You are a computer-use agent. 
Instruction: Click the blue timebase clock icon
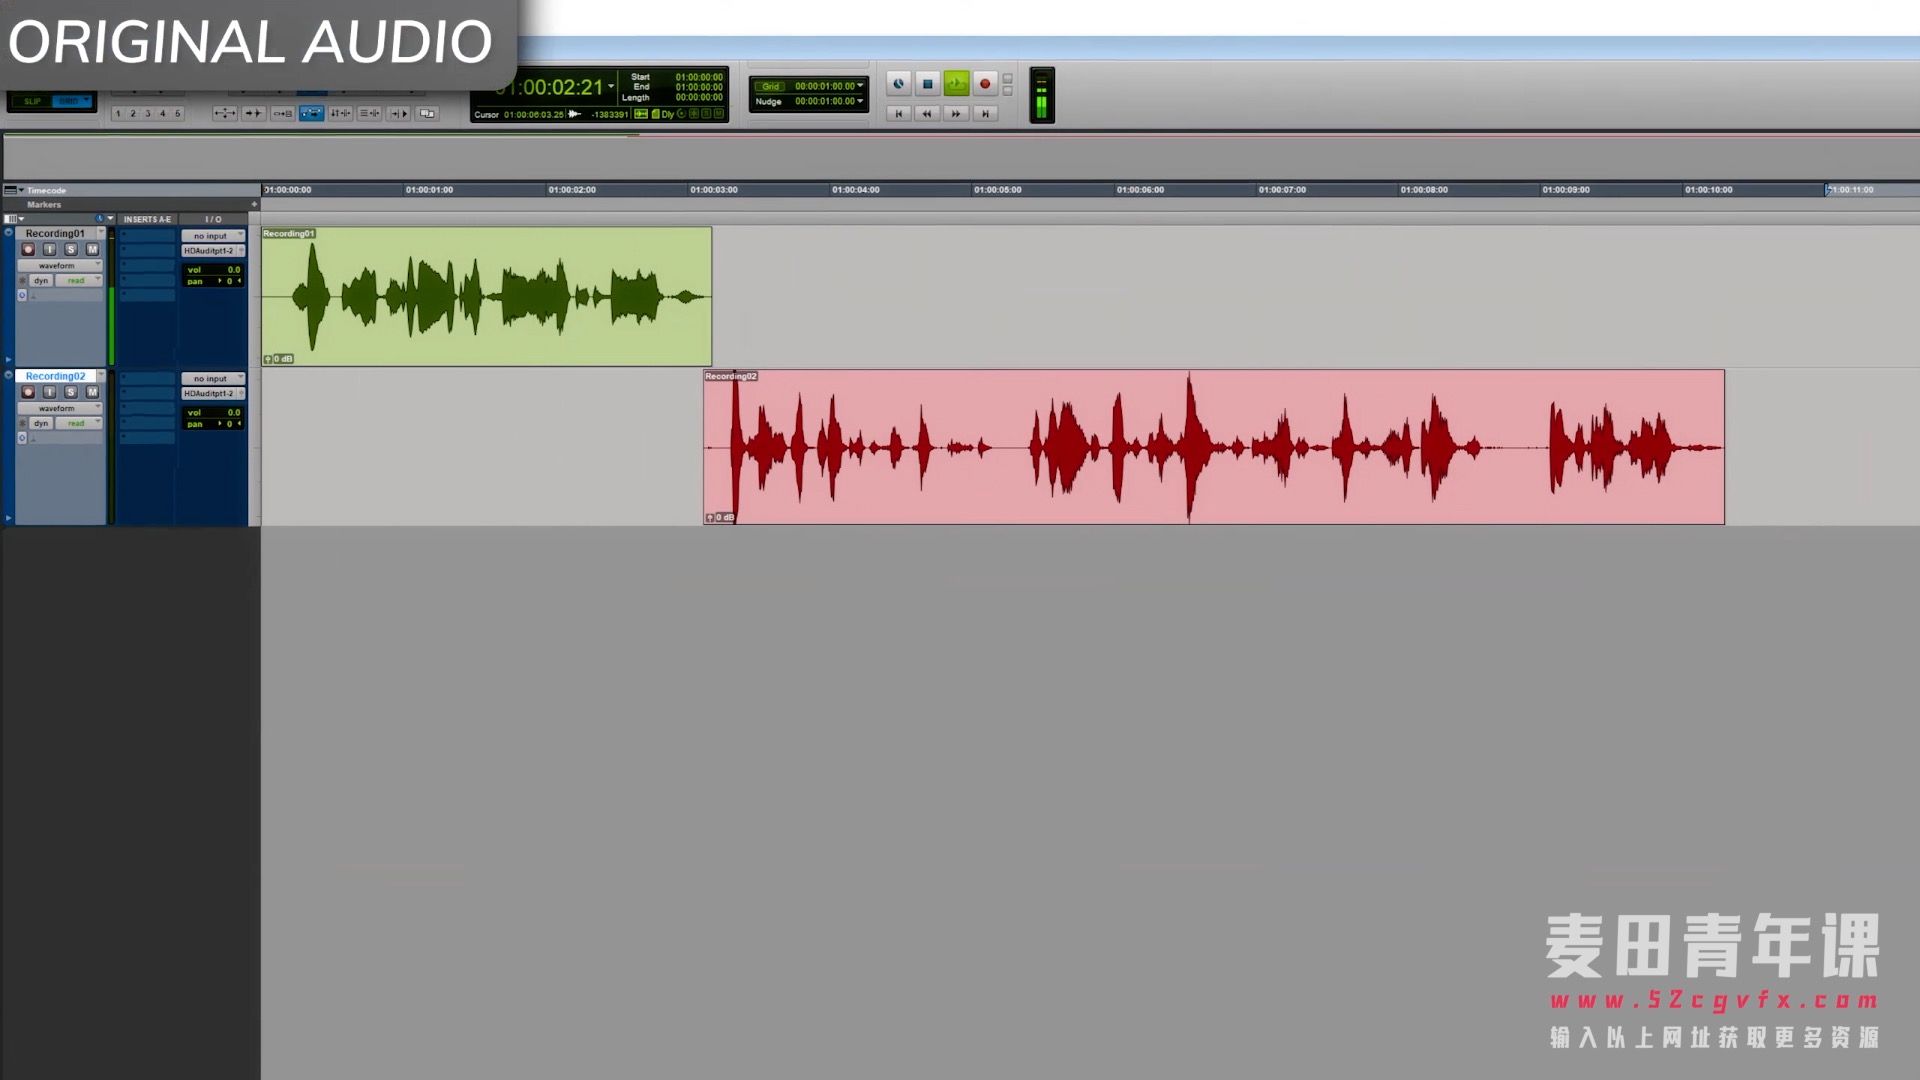pos(99,219)
